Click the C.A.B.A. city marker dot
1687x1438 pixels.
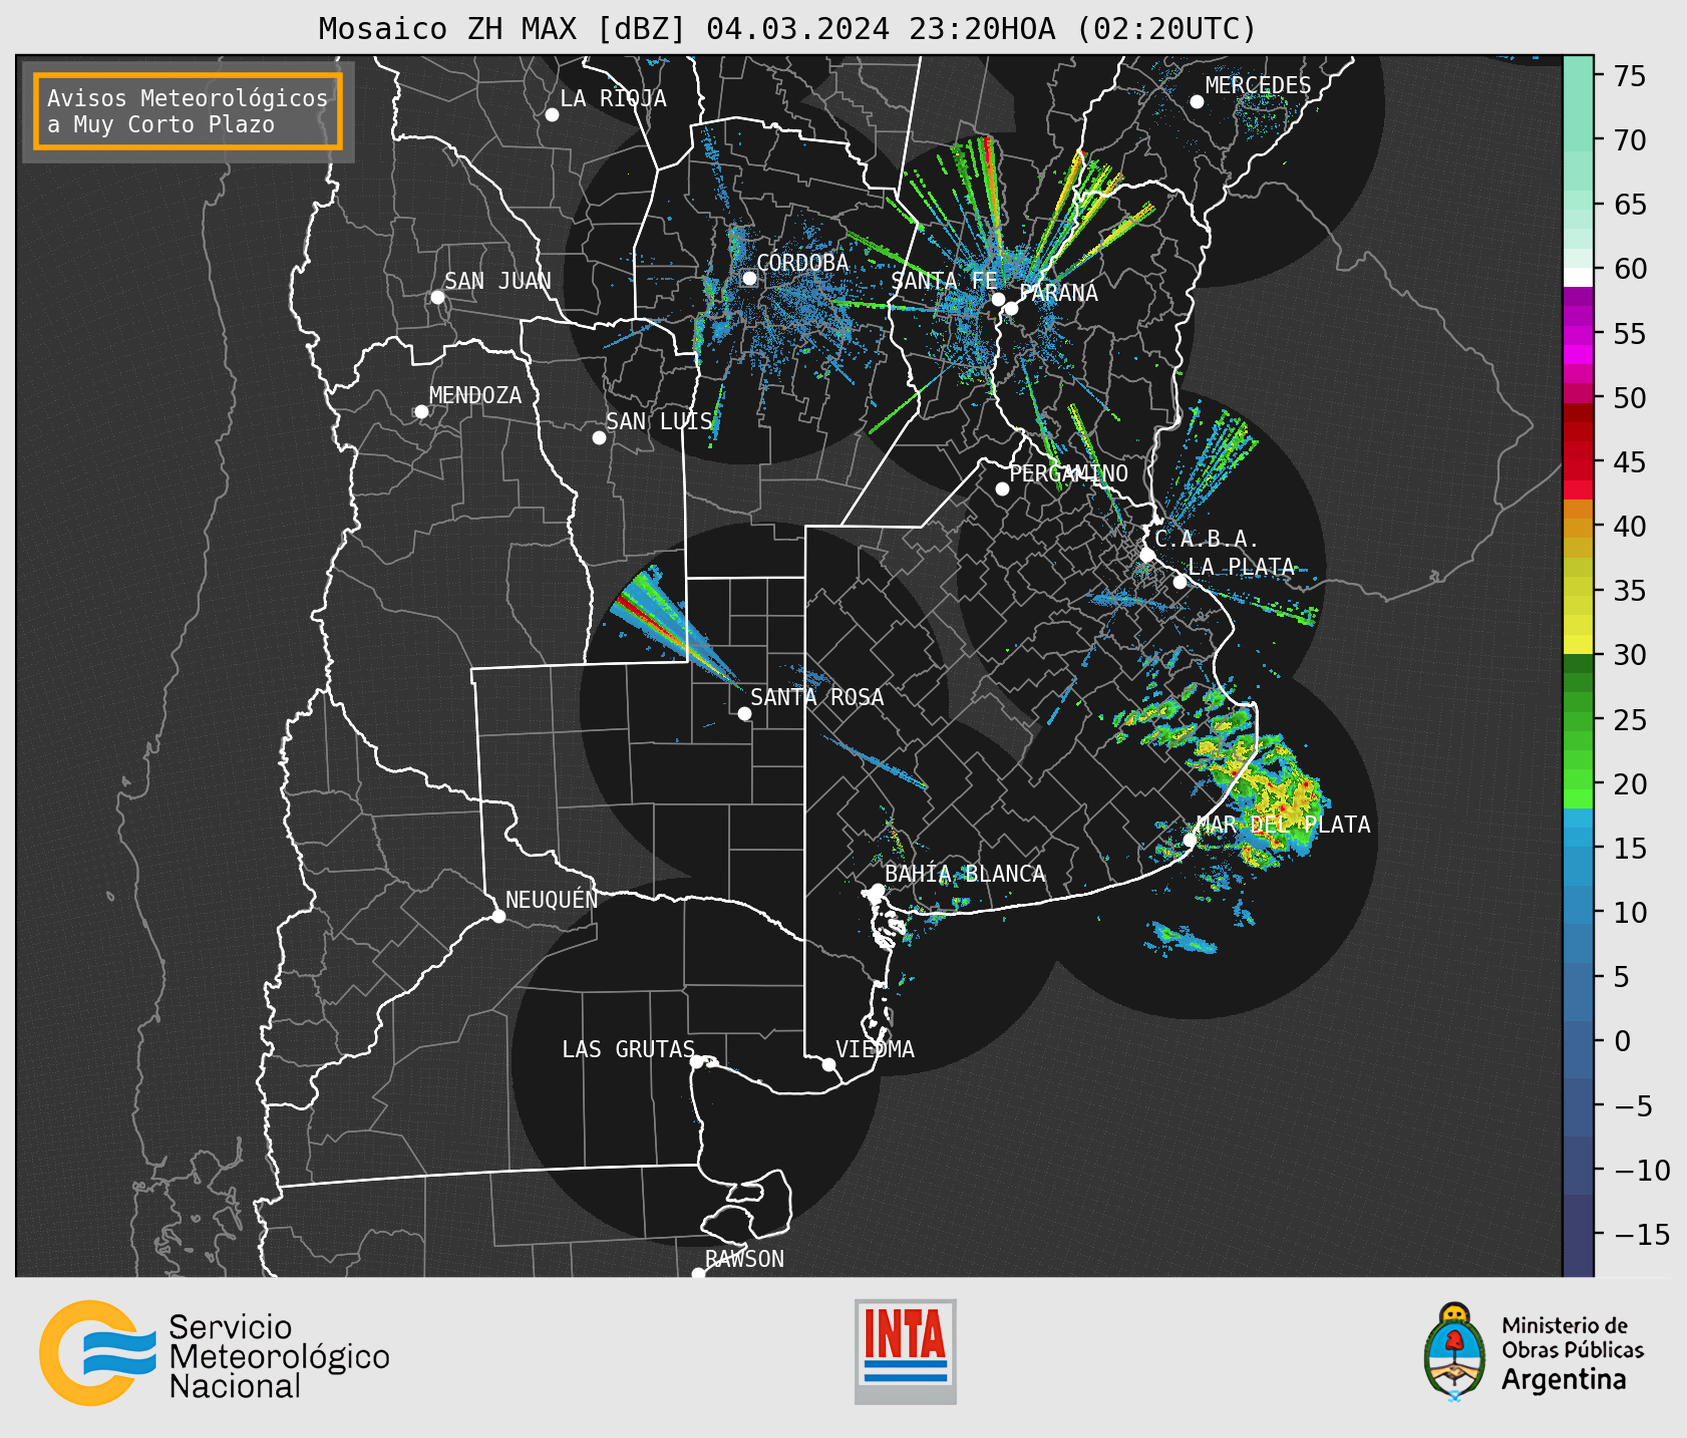[1148, 555]
